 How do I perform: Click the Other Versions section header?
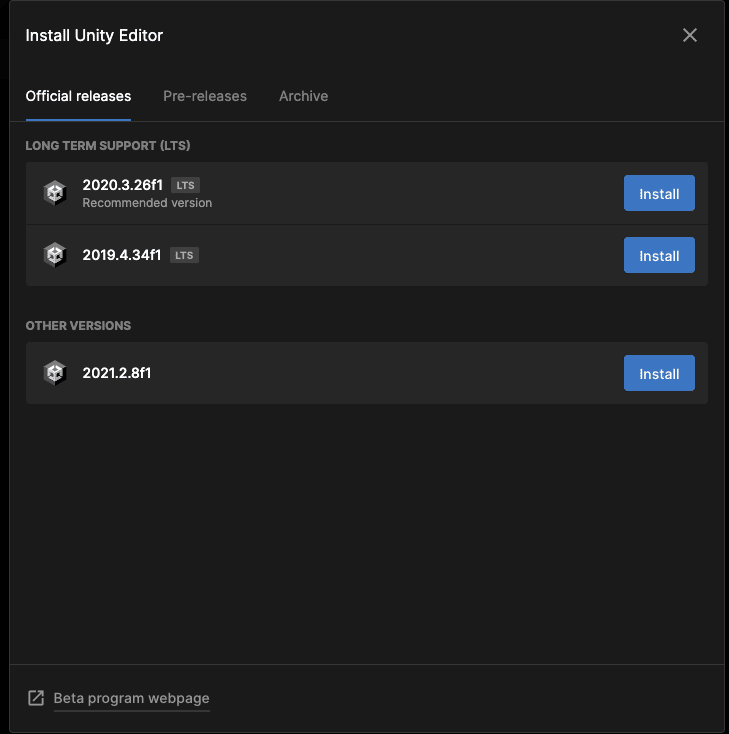[78, 326]
